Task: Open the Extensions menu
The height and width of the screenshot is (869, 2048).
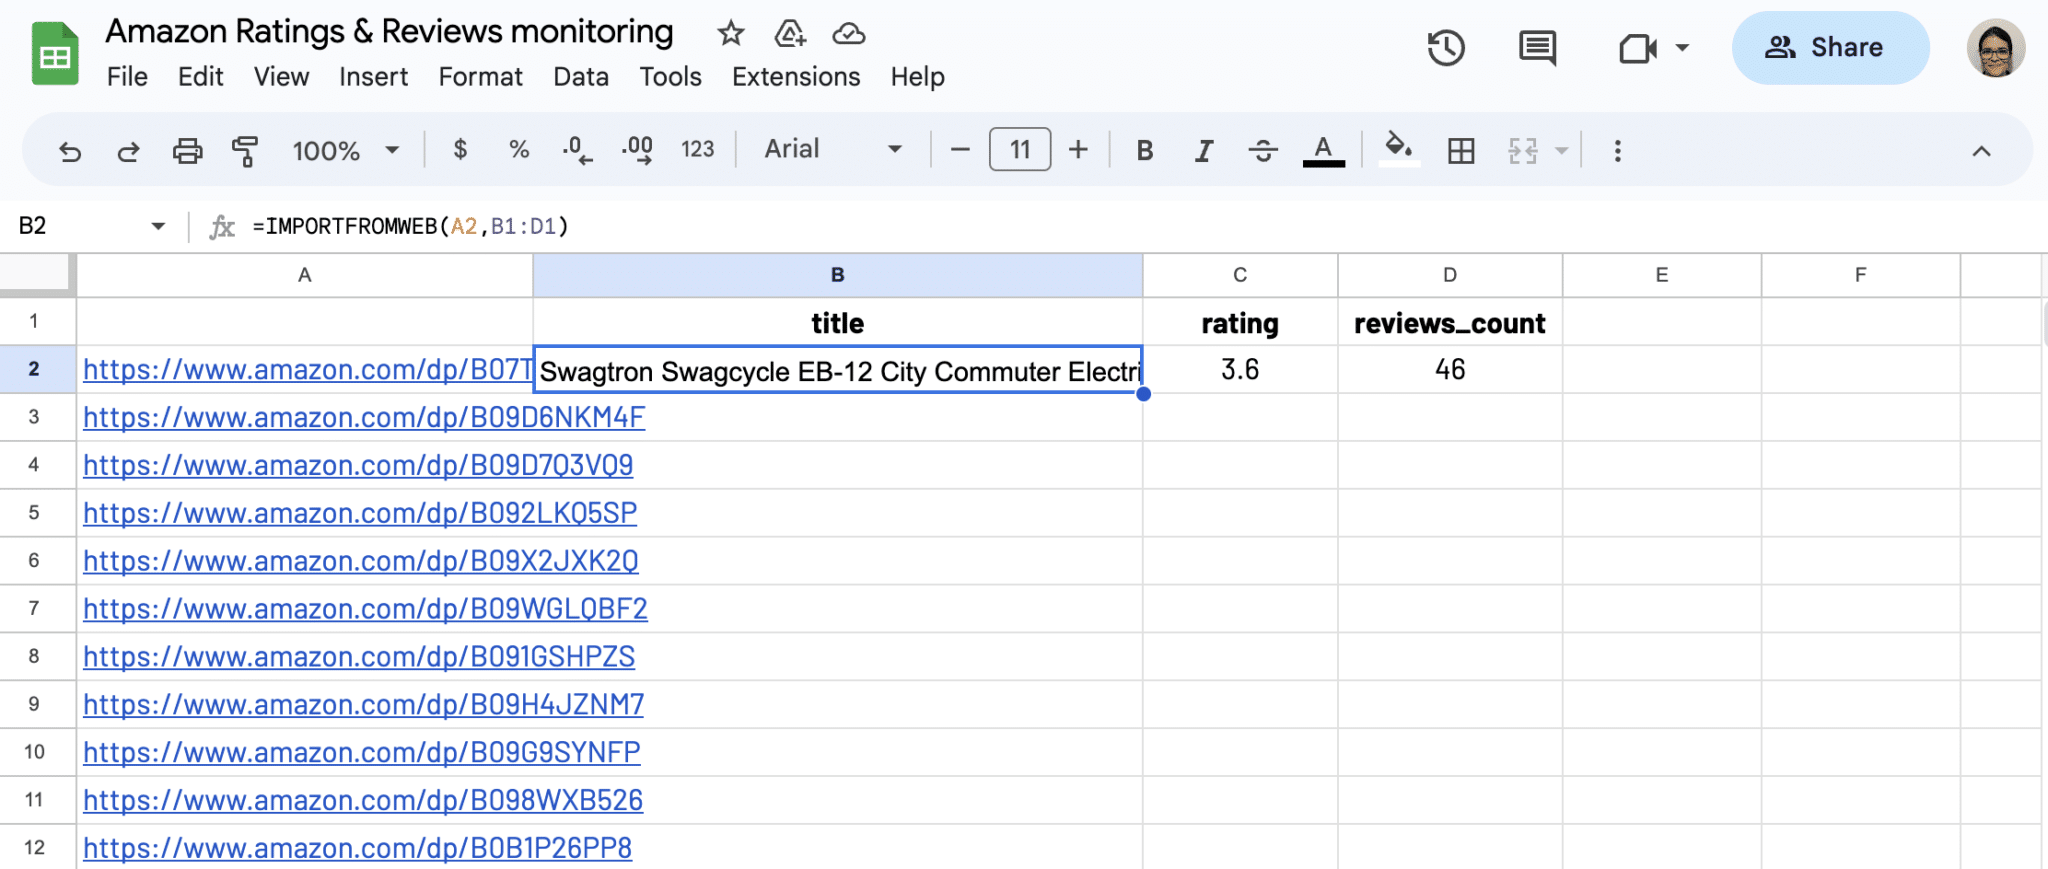Action: [795, 77]
